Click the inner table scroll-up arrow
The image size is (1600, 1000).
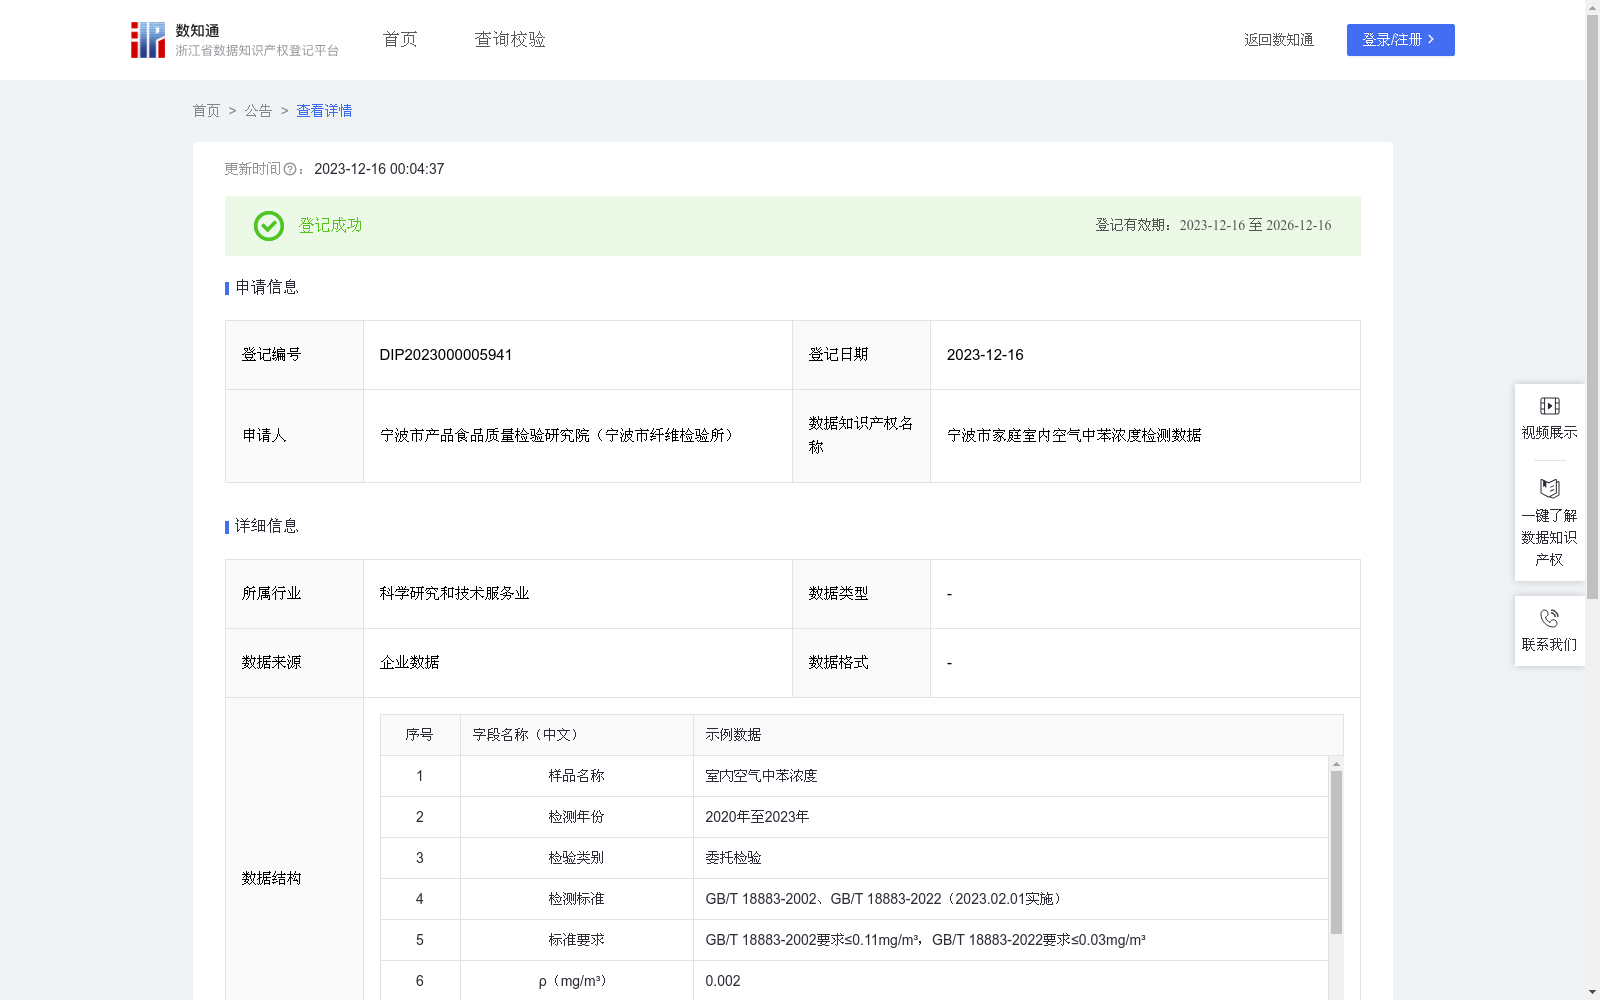coord(1336,764)
